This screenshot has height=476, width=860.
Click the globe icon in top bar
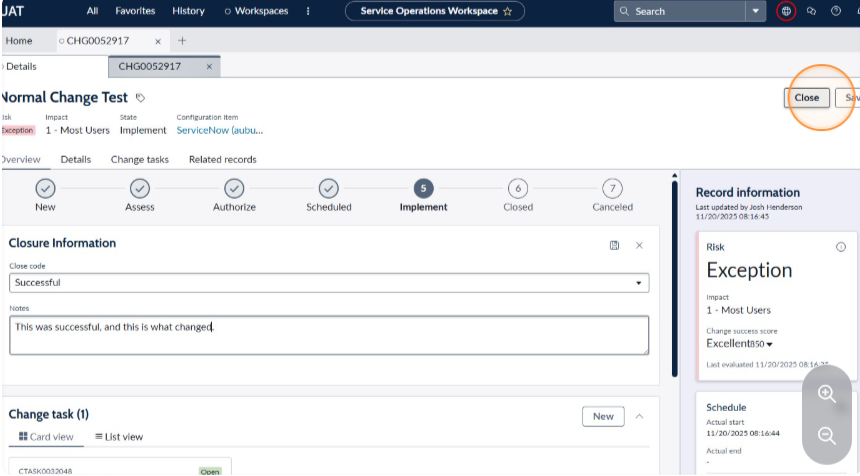(x=786, y=11)
